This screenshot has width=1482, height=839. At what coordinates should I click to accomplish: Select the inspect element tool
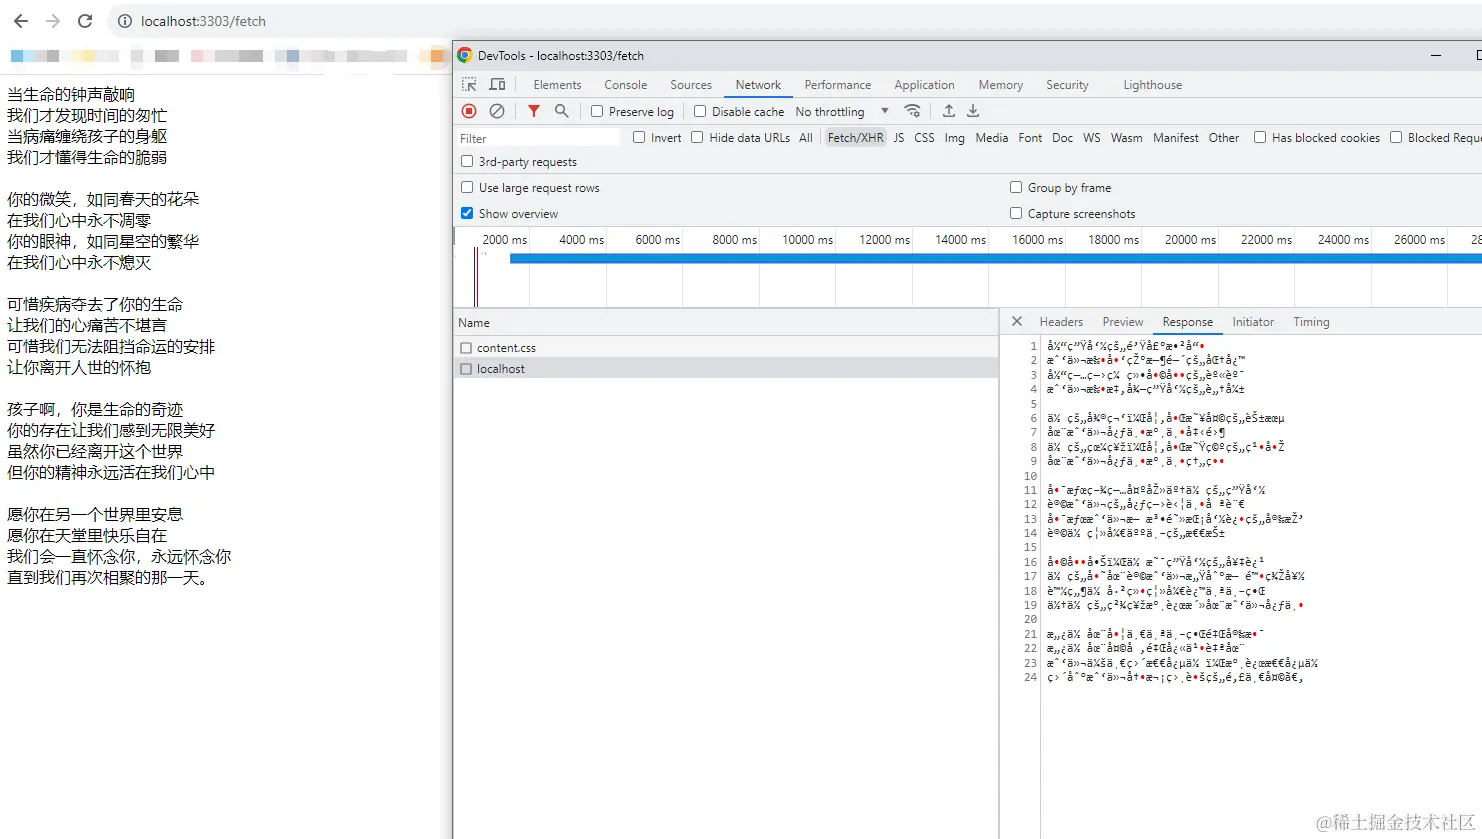pyautogui.click(x=468, y=84)
